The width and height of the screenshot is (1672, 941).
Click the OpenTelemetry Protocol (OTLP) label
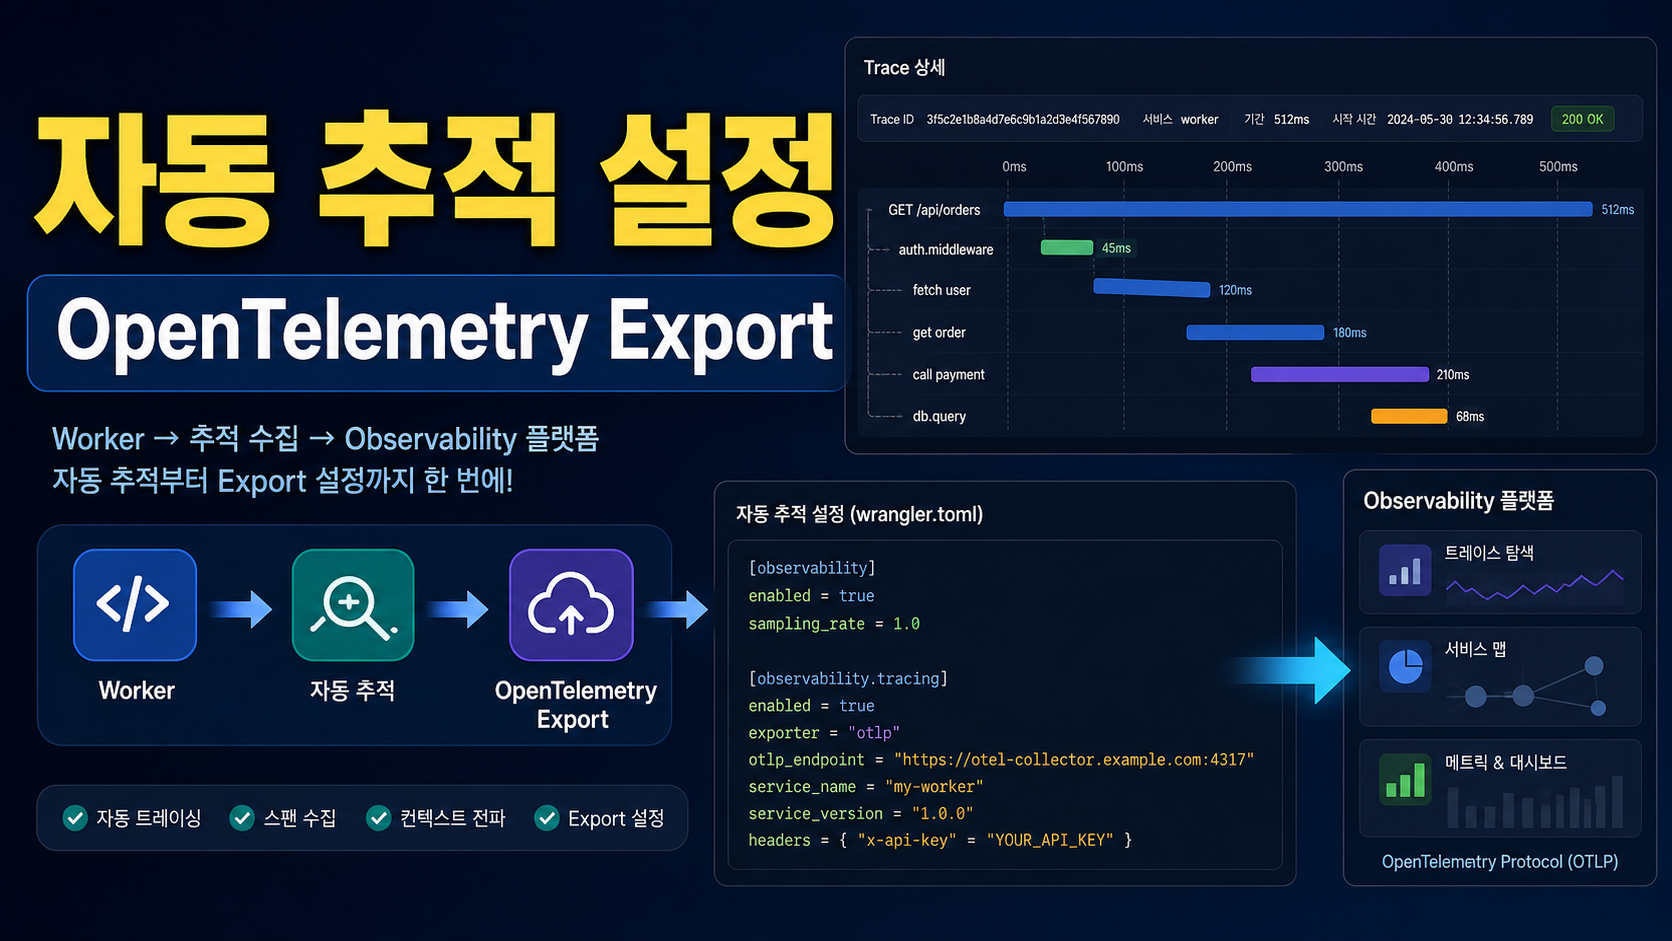tap(1500, 861)
